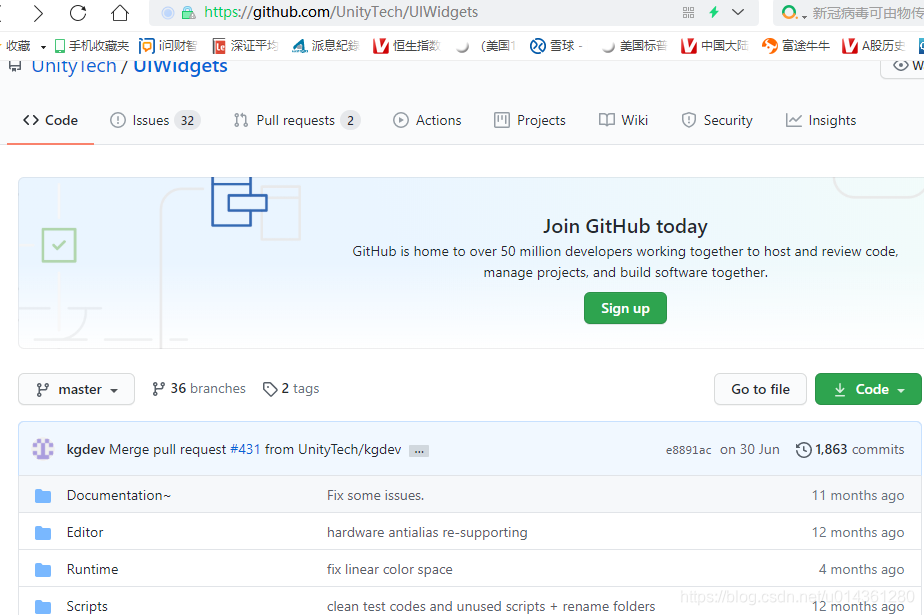Click the Scripts folder icon
Viewport: 924px width, 615px height.
[x=43, y=607]
